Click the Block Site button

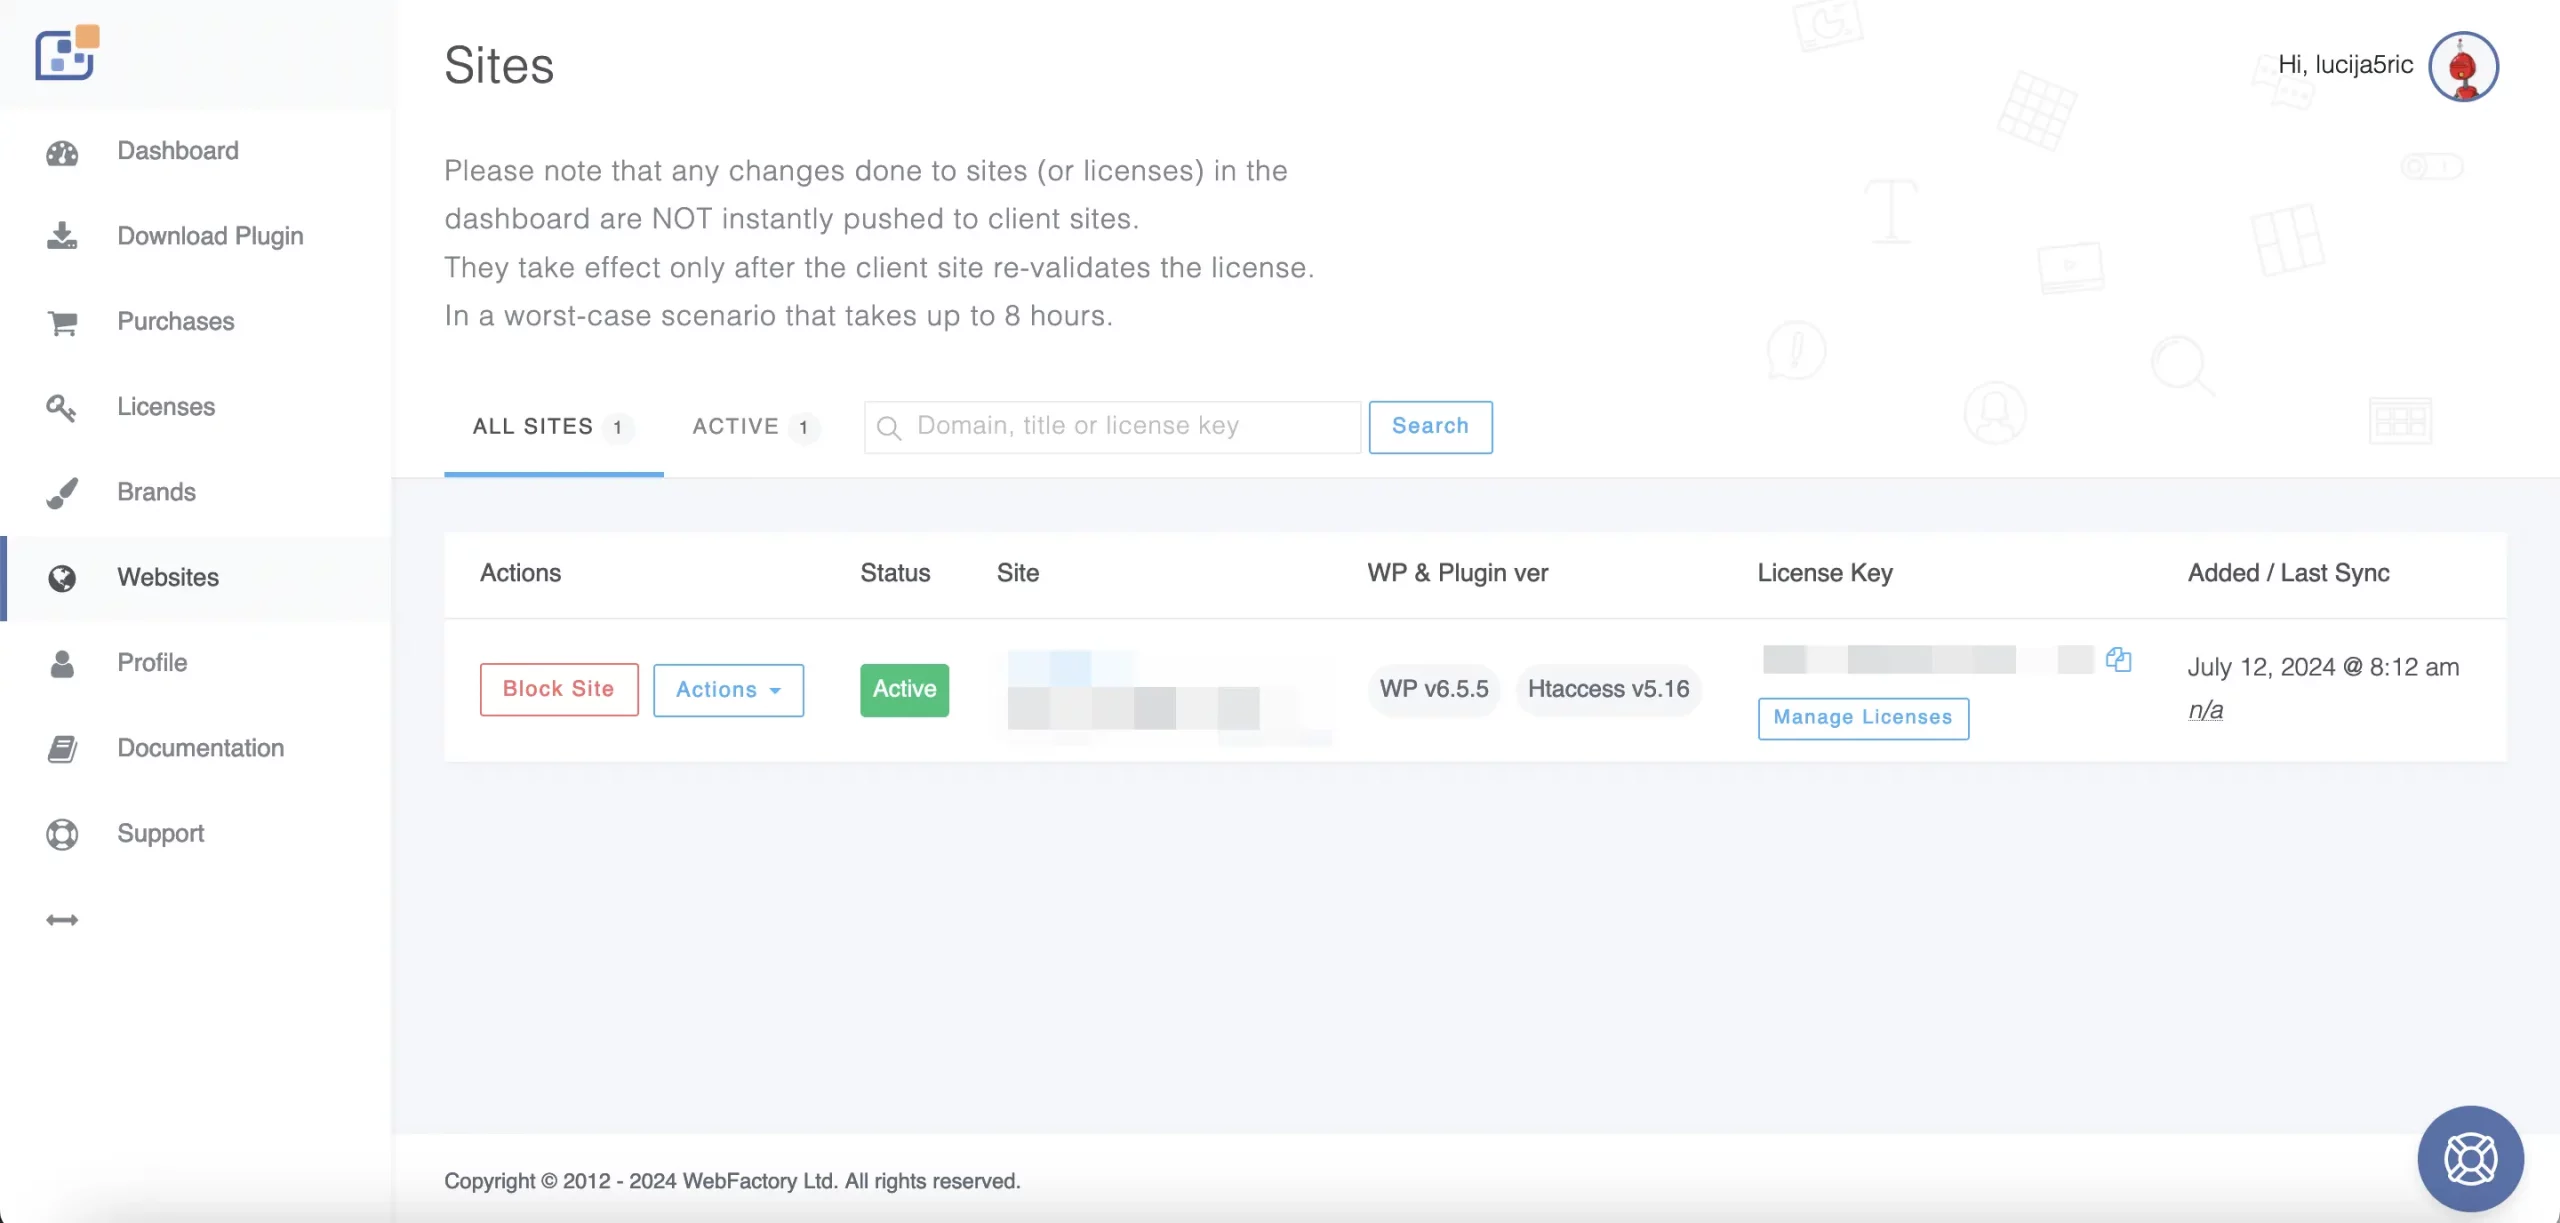pos(557,687)
